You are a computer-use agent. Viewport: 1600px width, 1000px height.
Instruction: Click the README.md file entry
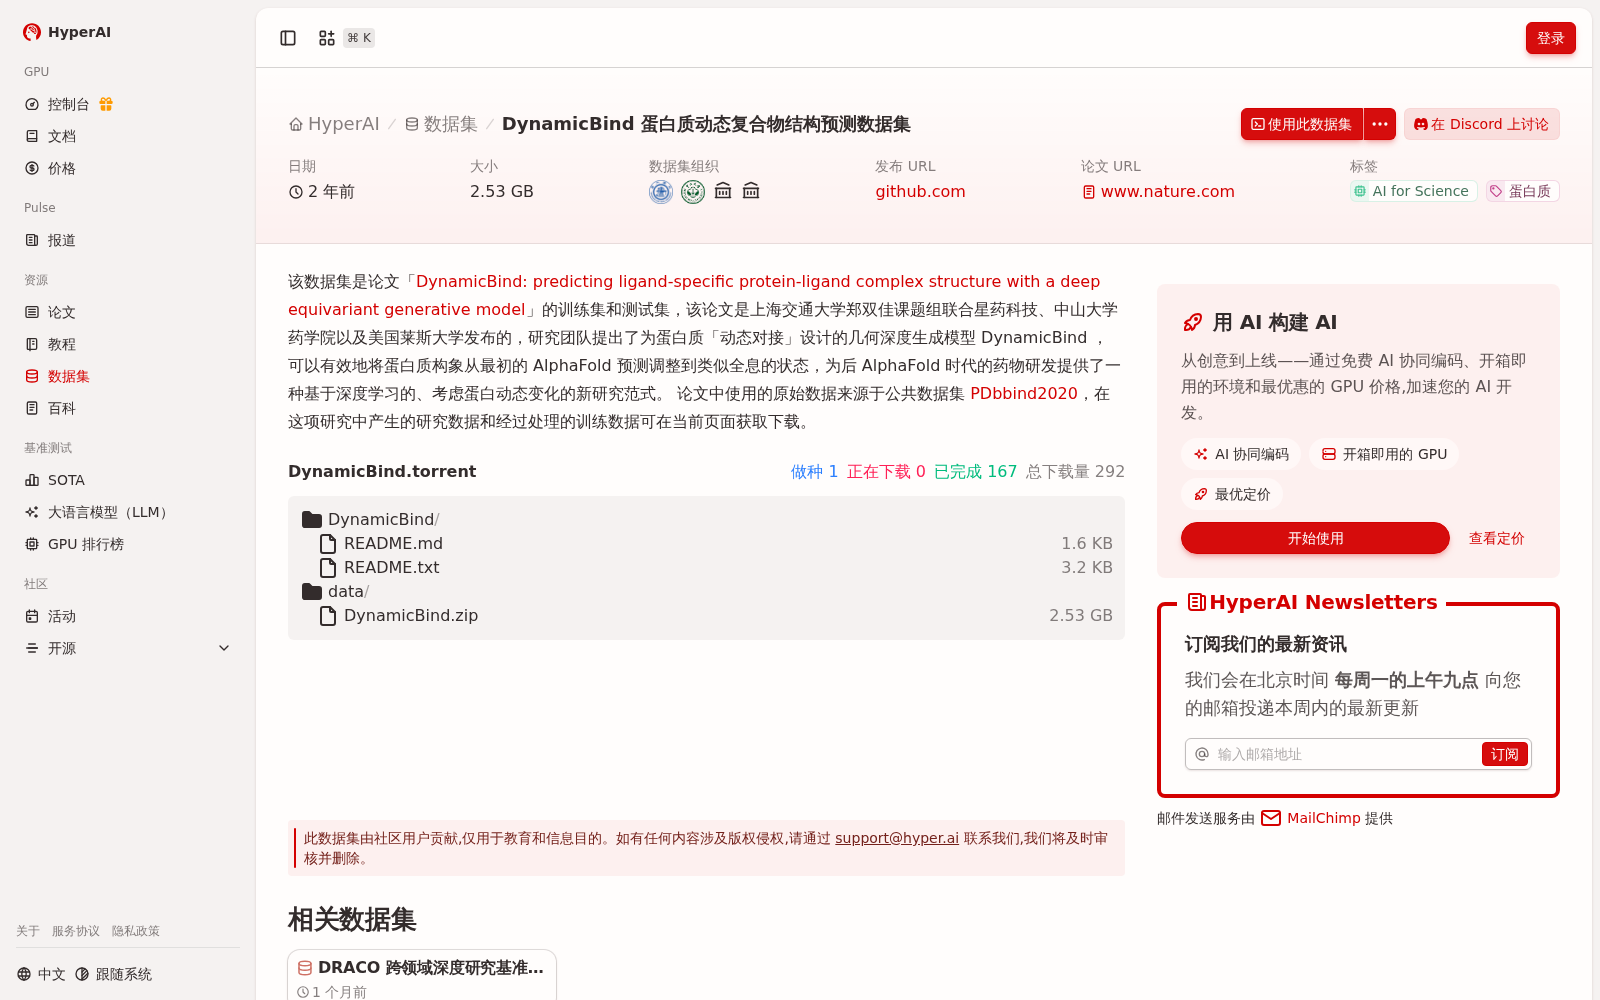pos(706,543)
